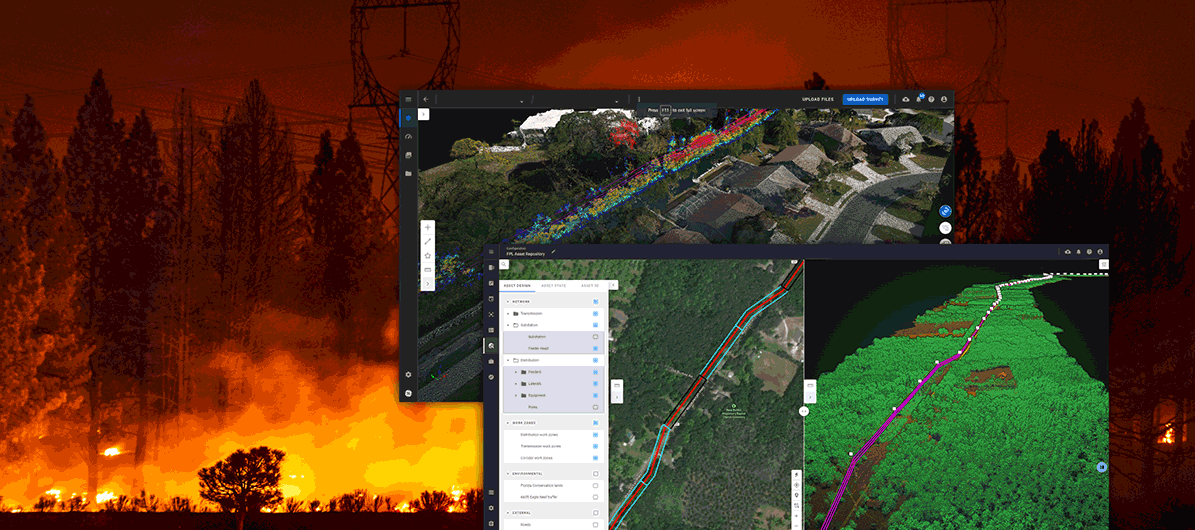
Task: Switch to the Asset State tab
Action: pyautogui.click(x=553, y=286)
